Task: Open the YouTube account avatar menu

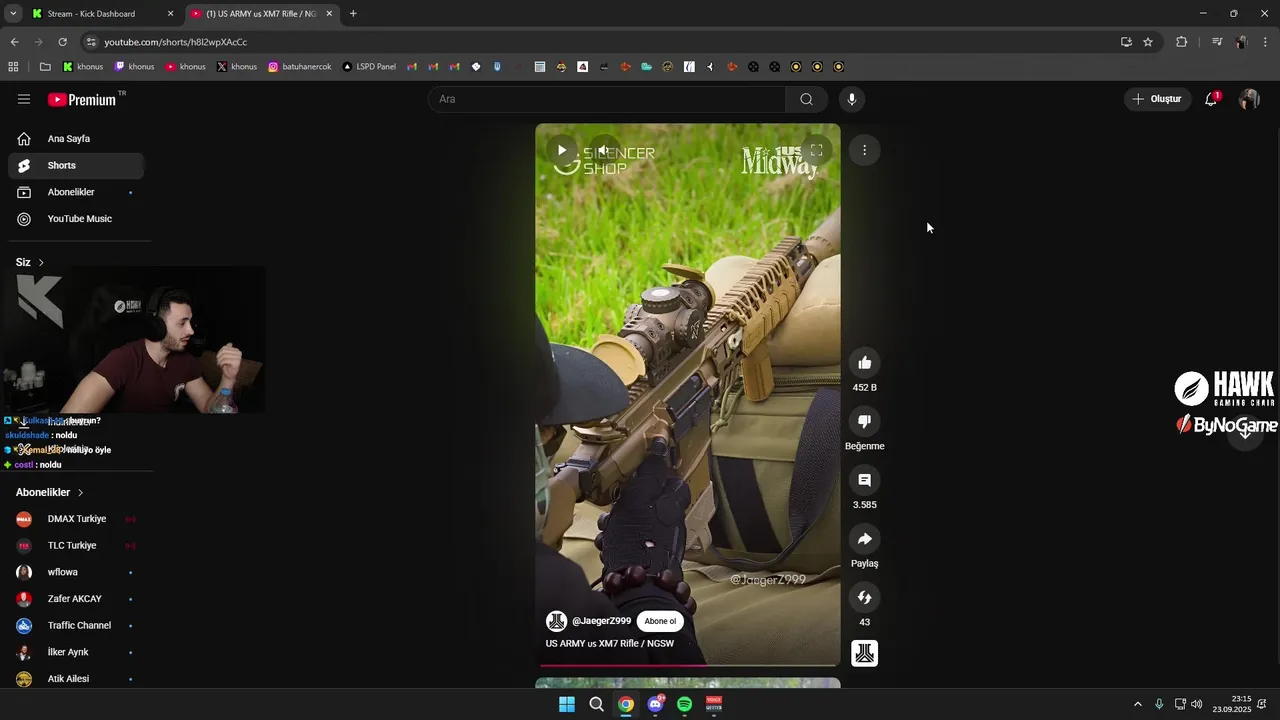Action: tap(1249, 99)
